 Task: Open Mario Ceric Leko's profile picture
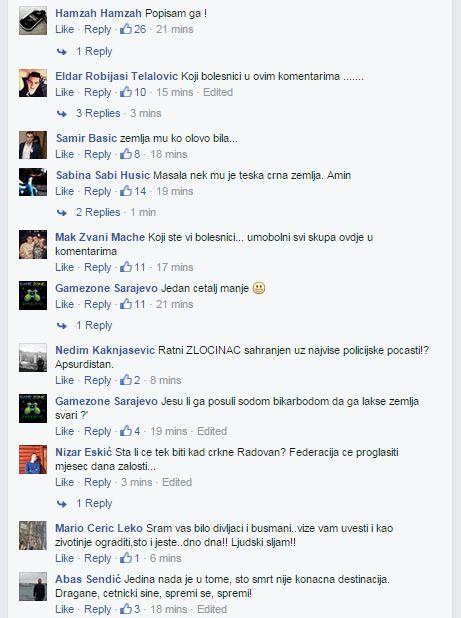(33, 535)
